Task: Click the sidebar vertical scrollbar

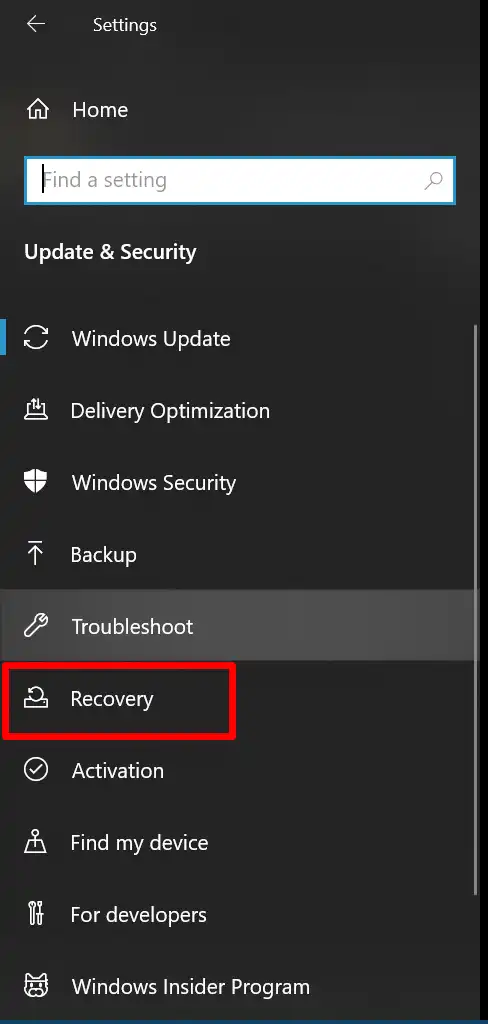Action: [476, 609]
